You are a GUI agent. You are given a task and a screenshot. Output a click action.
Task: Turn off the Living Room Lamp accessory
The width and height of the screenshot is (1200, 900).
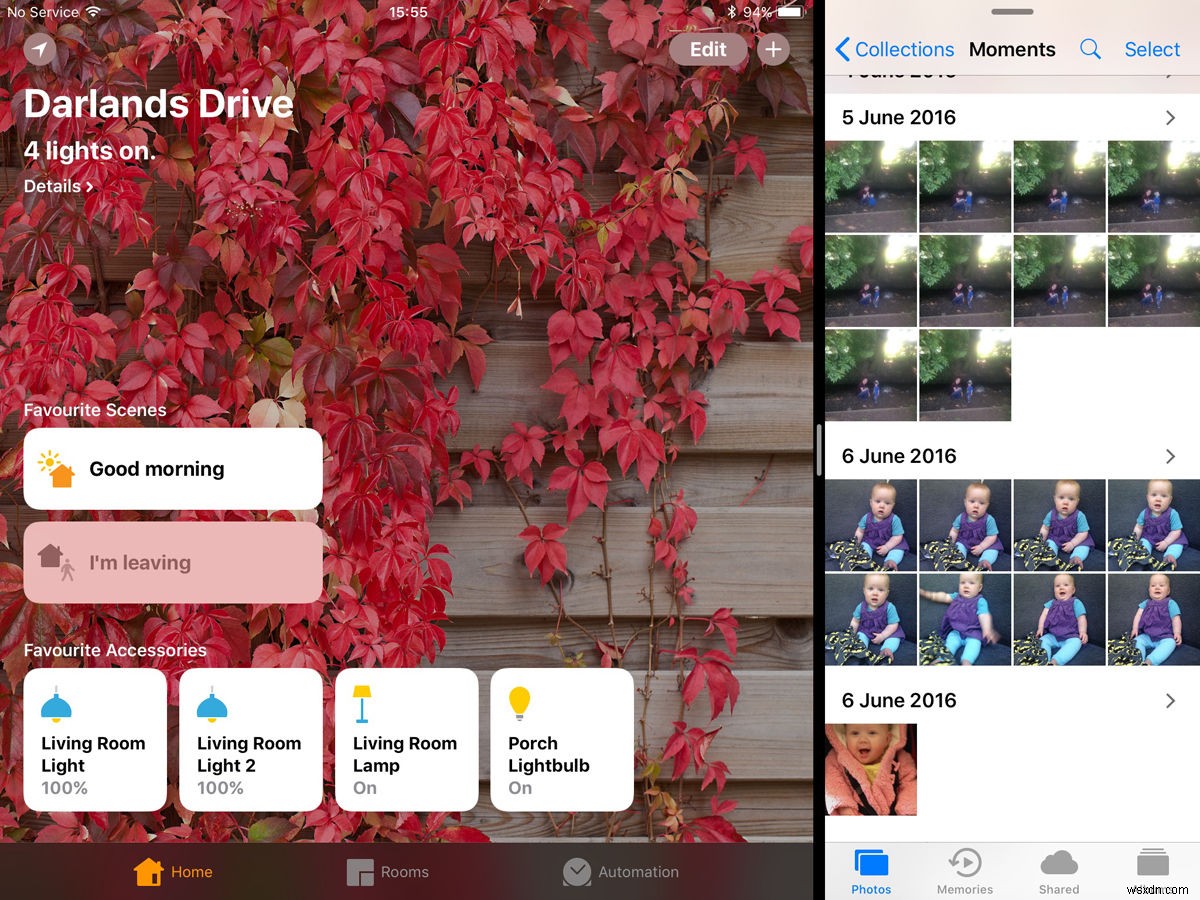tap(406, 740)
